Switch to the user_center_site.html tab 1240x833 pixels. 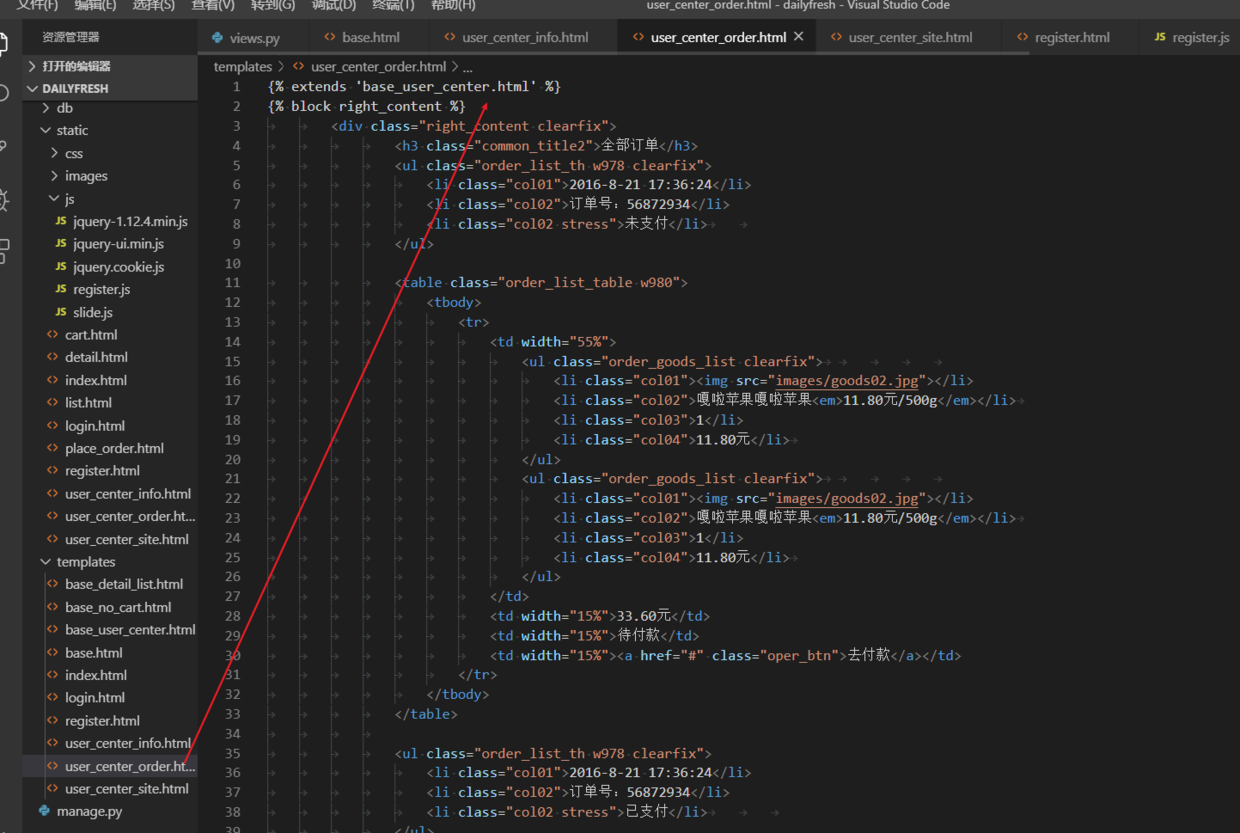click(x=902, y=38)
